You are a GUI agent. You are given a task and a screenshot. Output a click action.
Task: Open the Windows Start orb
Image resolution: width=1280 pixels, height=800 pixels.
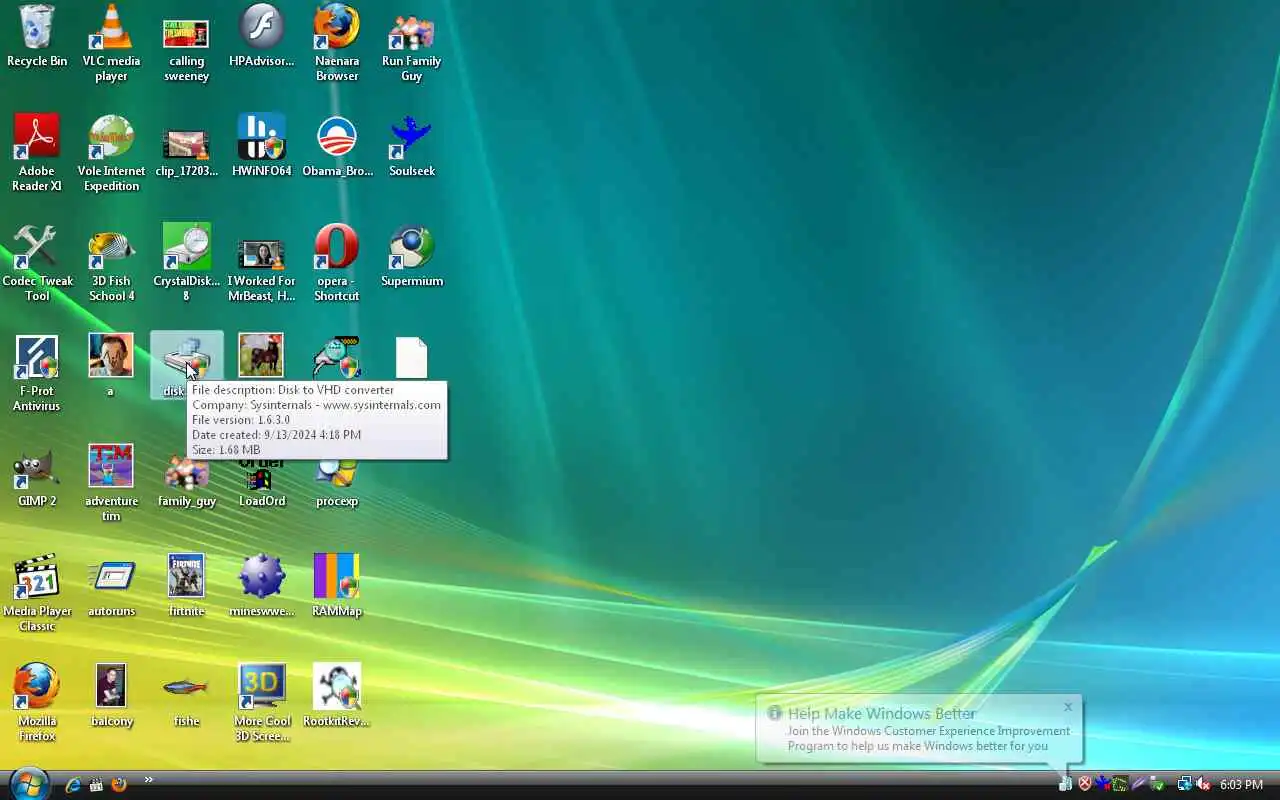coord(28,783)
